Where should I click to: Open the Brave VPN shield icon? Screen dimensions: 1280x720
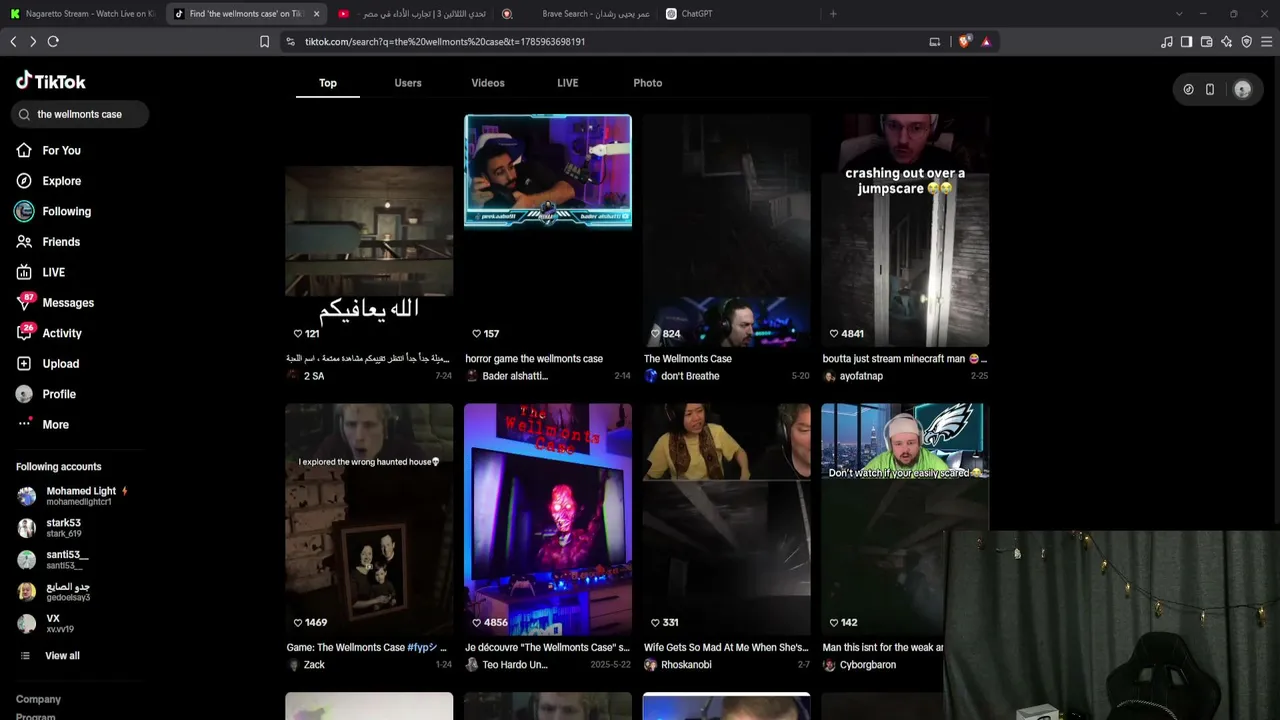1246,42
